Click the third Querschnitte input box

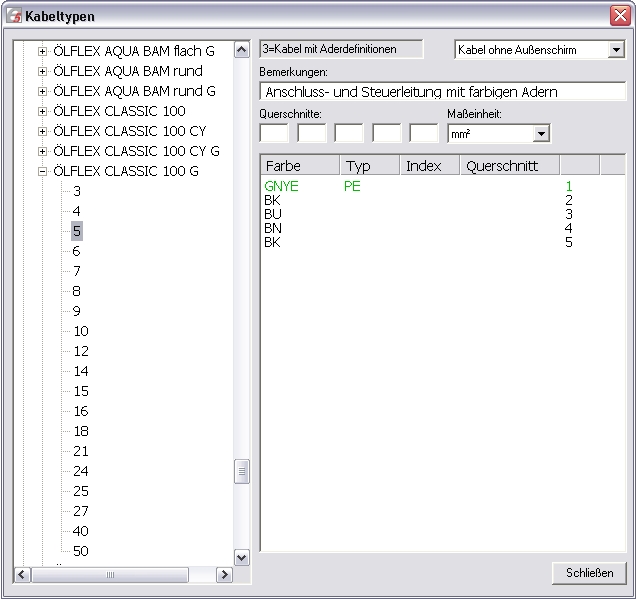pos(349,133)
